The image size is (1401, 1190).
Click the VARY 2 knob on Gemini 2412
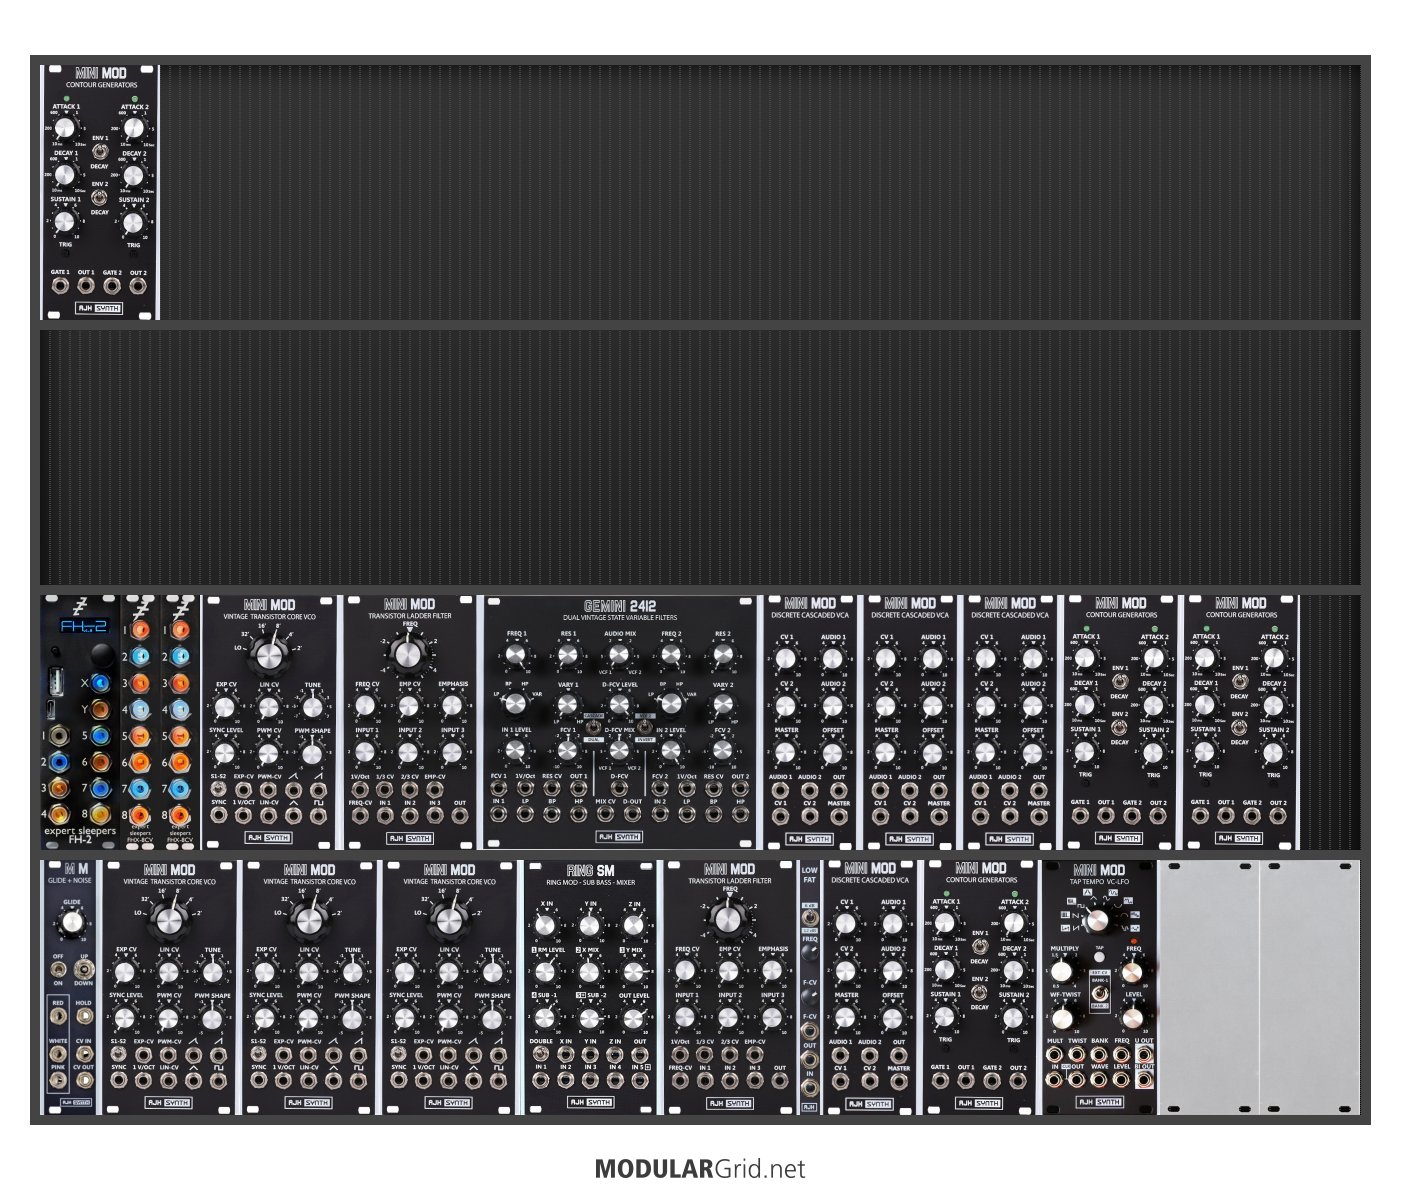click(x=723, y=704)
